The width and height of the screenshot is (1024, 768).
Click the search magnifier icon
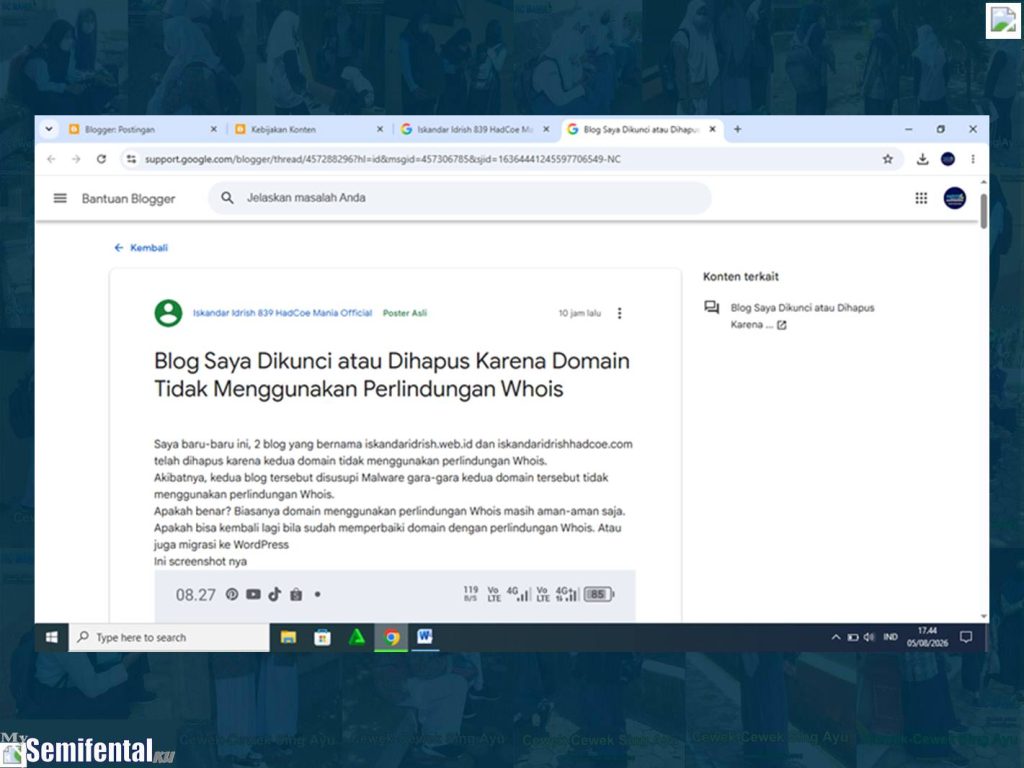tap(227, 197)
